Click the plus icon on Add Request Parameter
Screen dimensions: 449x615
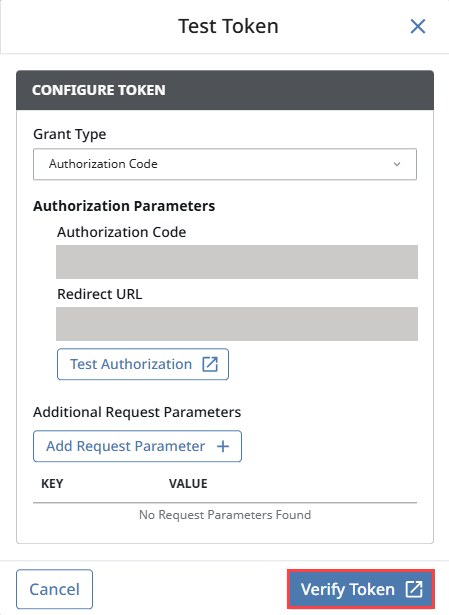[x=223, y=446]
